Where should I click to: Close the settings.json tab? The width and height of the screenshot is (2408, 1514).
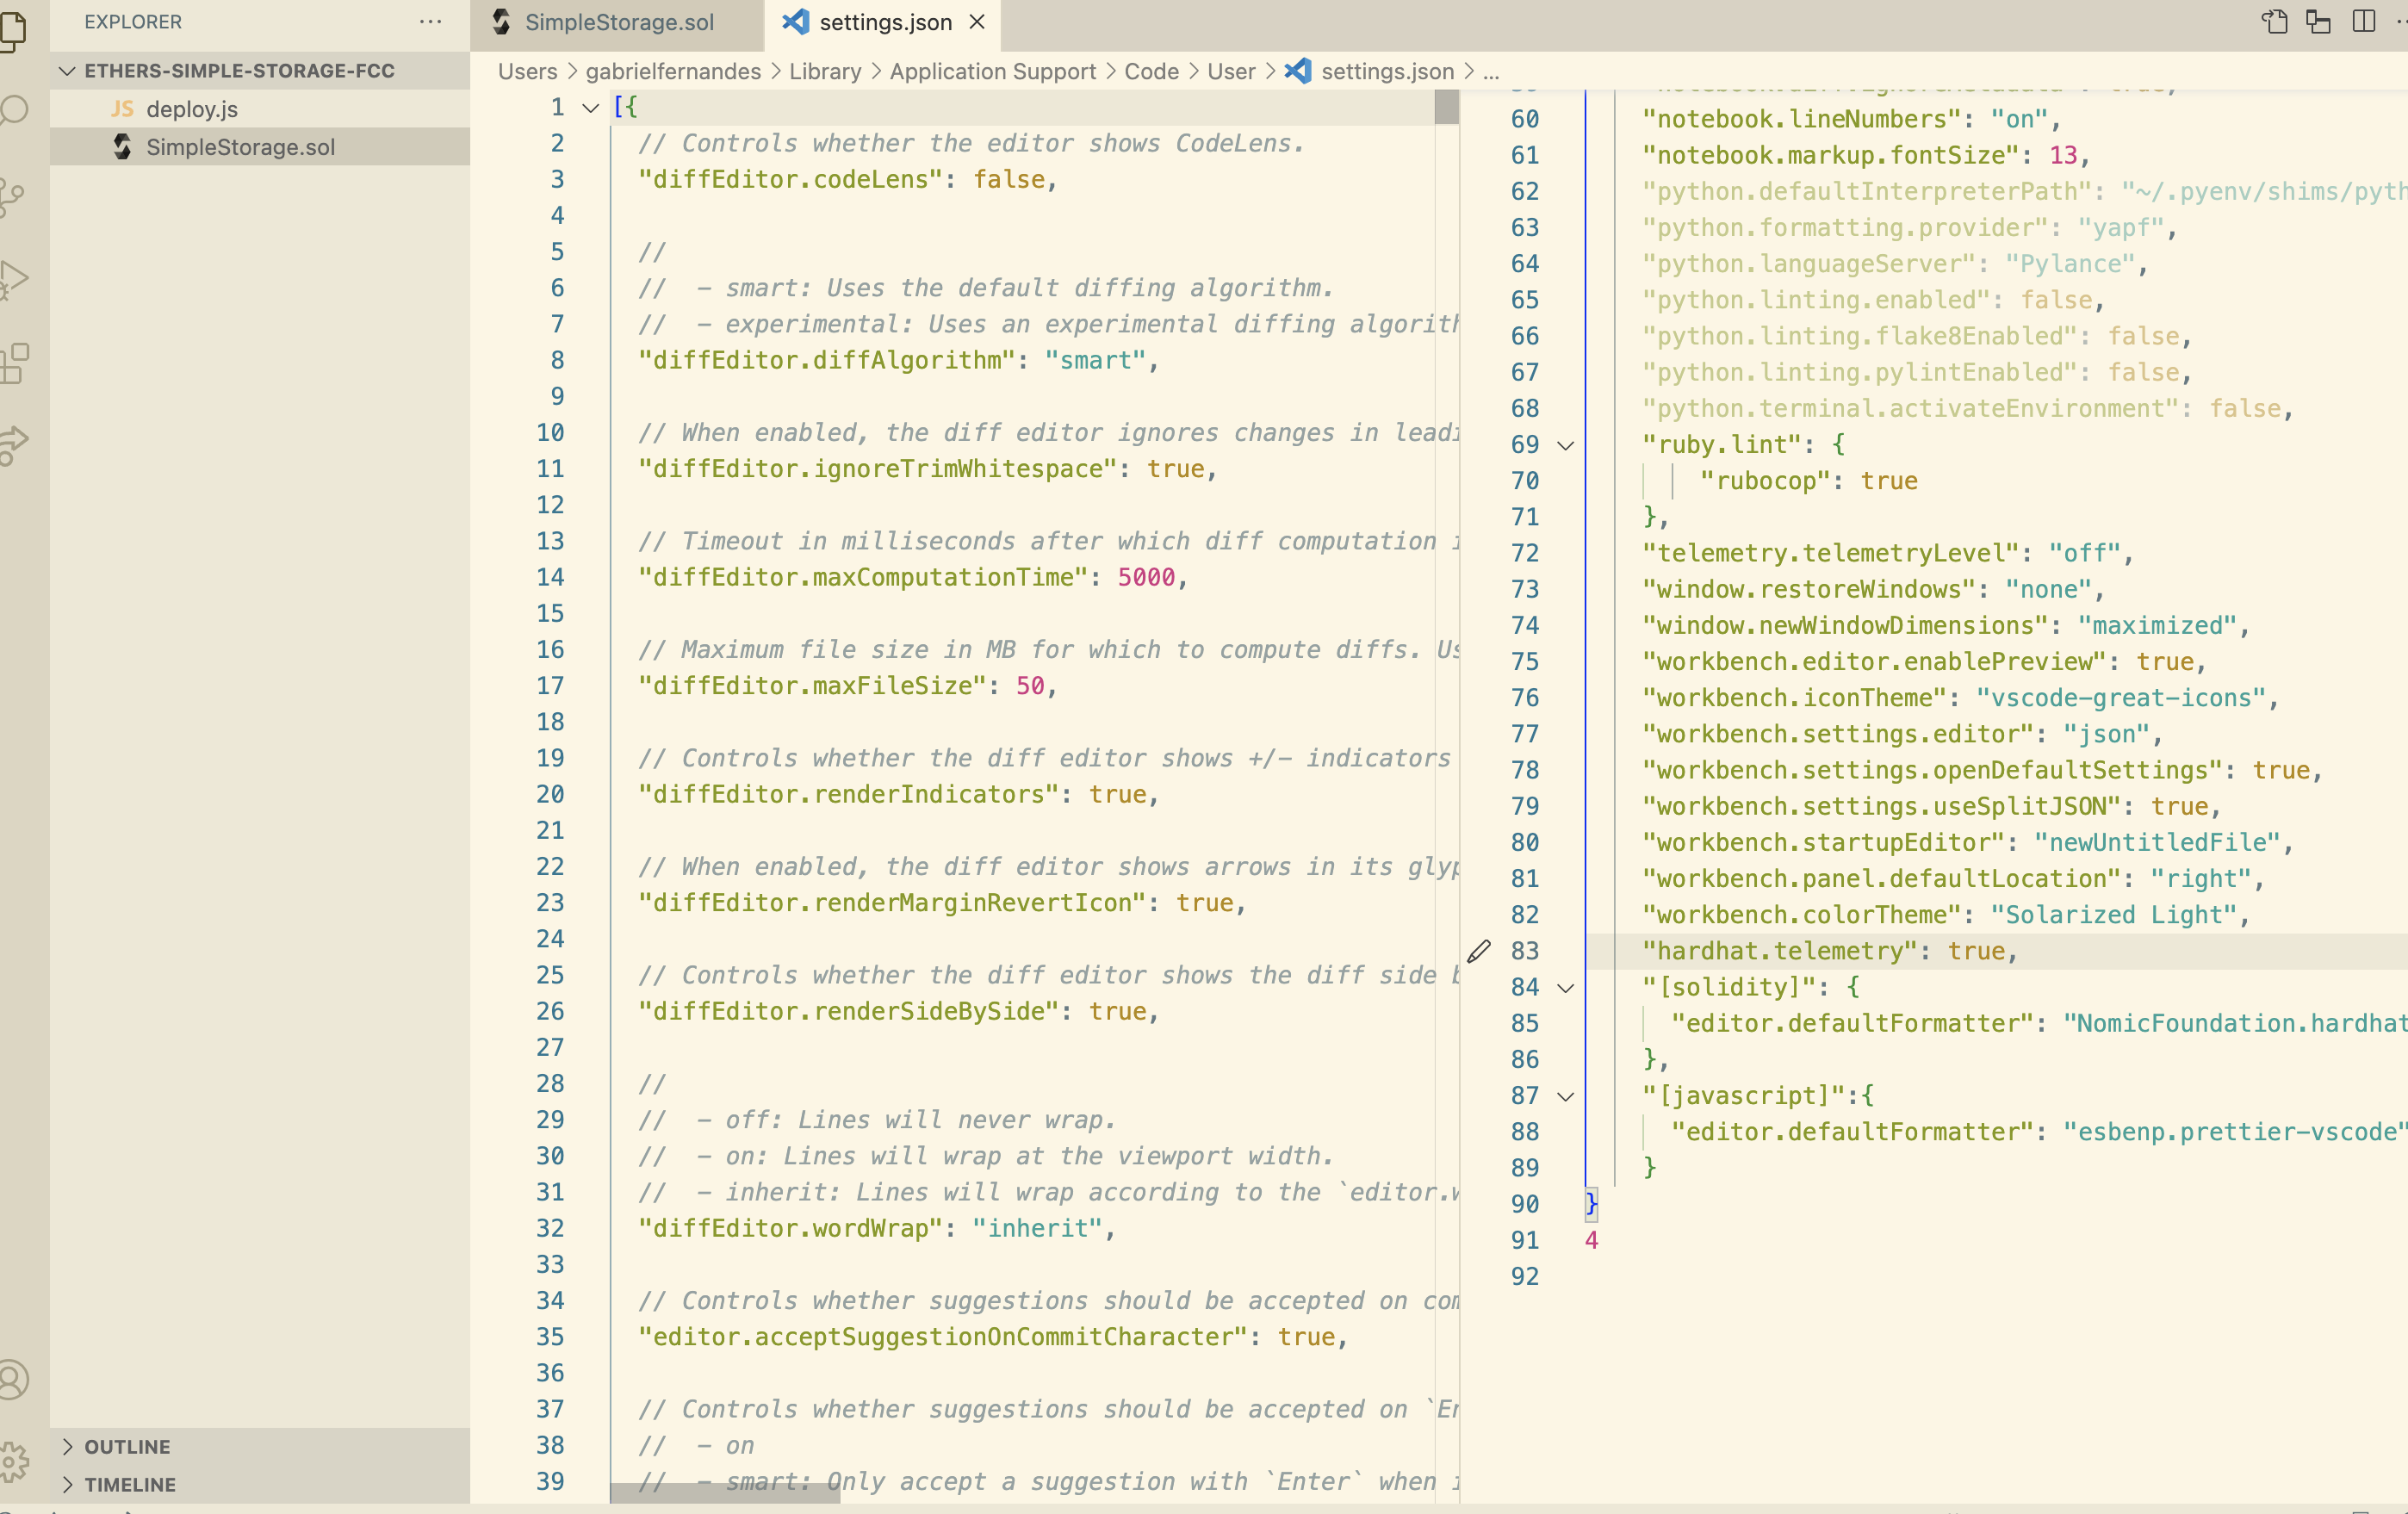coord(977,21)
